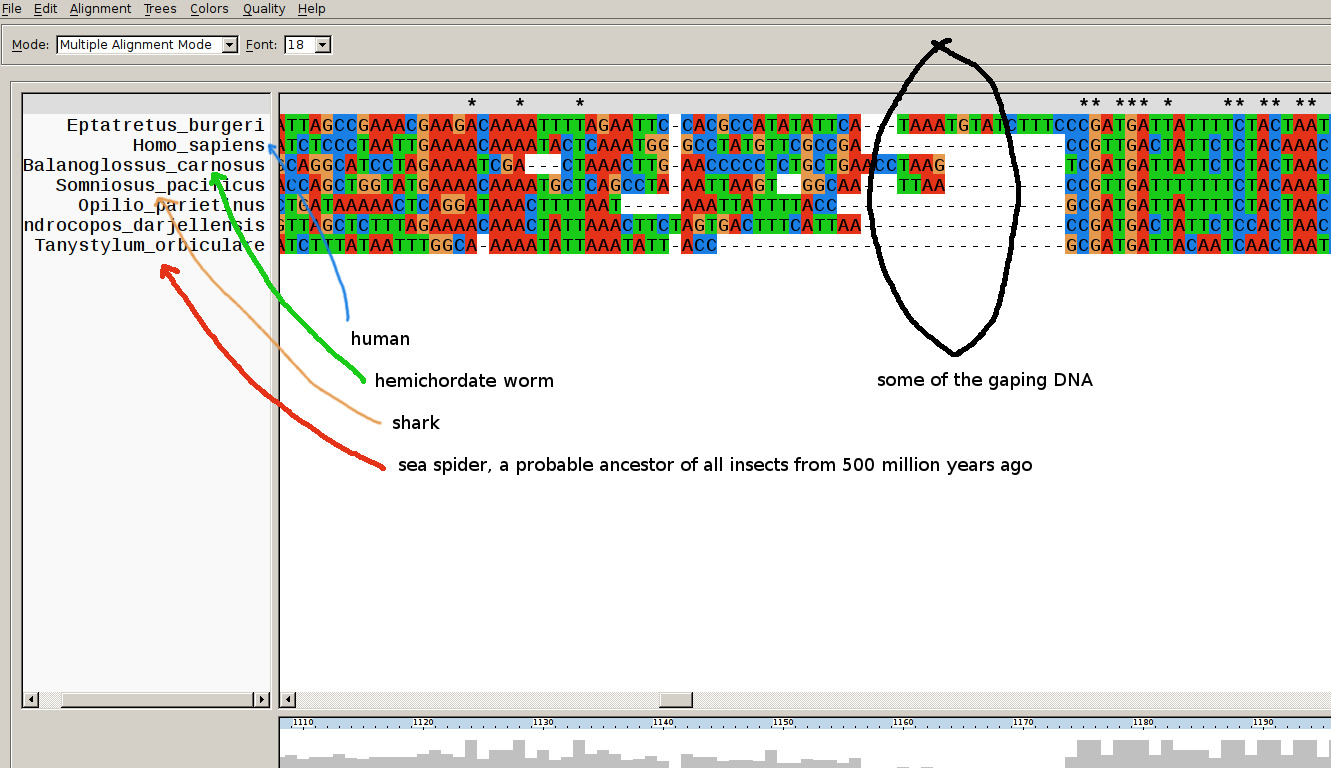Image resolution: width=1331 pixels, height=768 pixels.
Task: Click ruler position 1160
Action: 903,722
